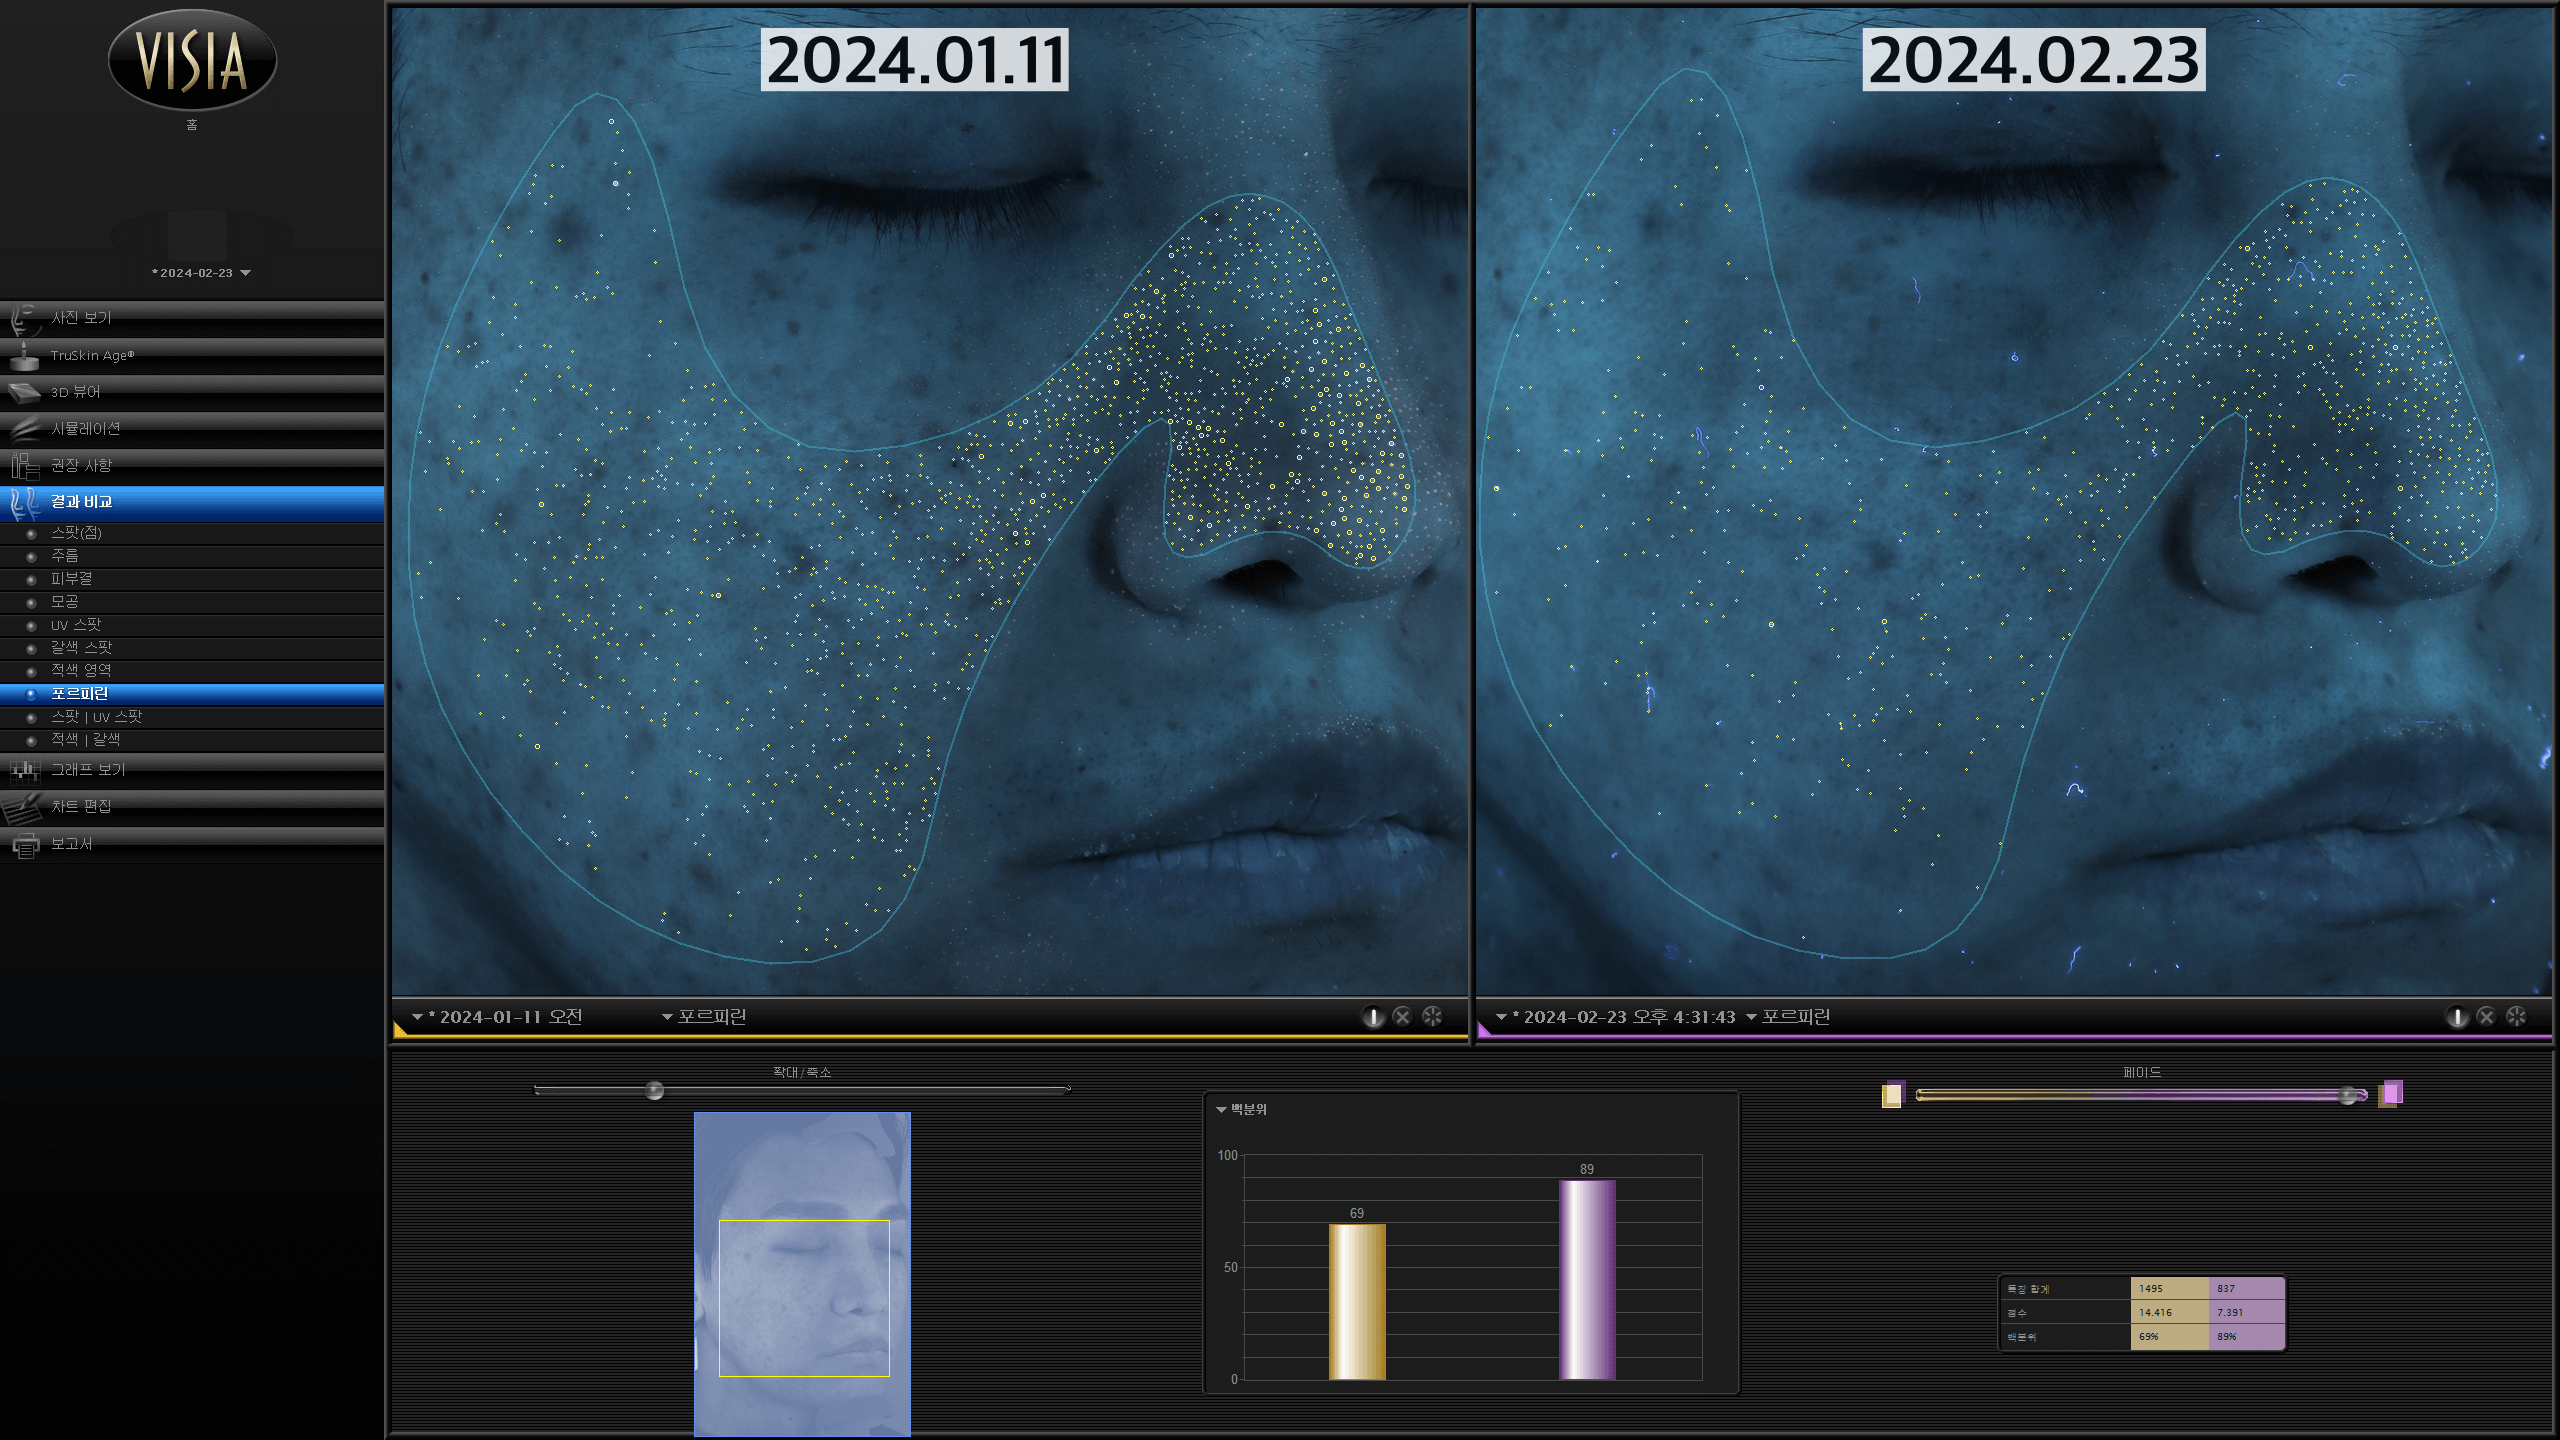
Task: Open the 3D 뷰어 viewer
Action: (x=192, y=392)
